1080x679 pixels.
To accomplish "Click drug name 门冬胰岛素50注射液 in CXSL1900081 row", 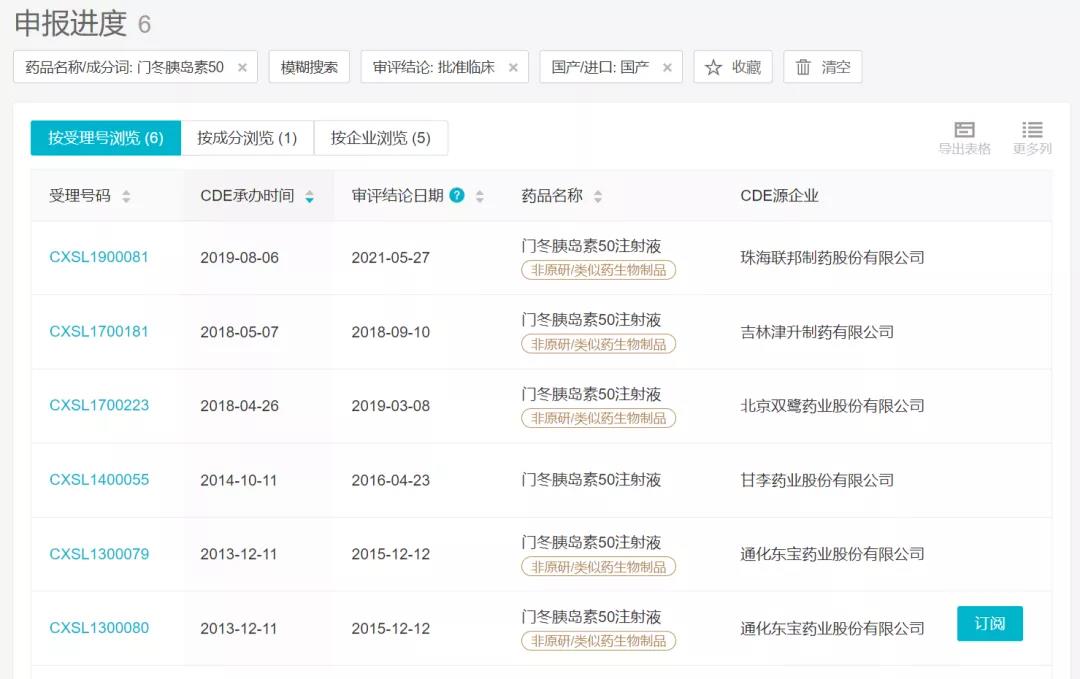I will click(591, 246).
